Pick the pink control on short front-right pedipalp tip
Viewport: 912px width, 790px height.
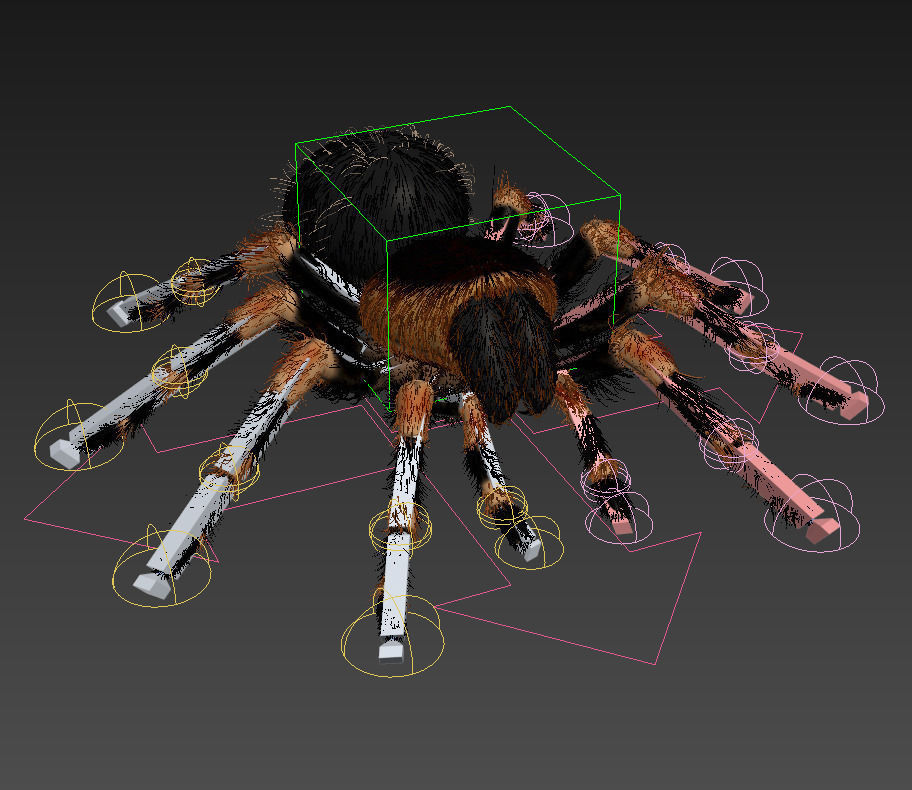pos(618,519)
